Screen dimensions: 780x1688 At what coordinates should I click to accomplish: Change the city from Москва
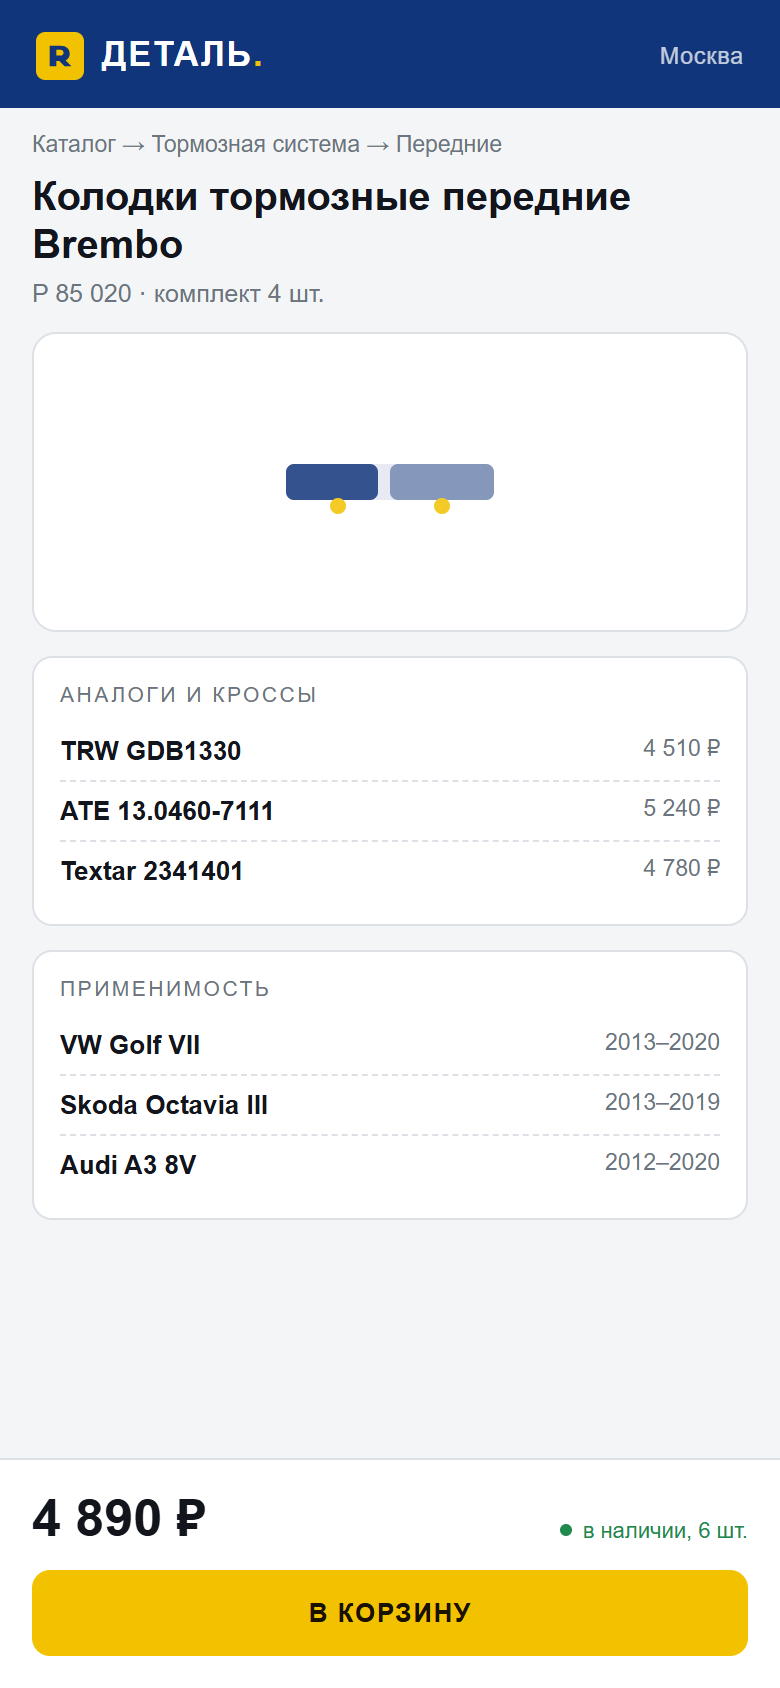pyautogui.click(x=701, y=56)
